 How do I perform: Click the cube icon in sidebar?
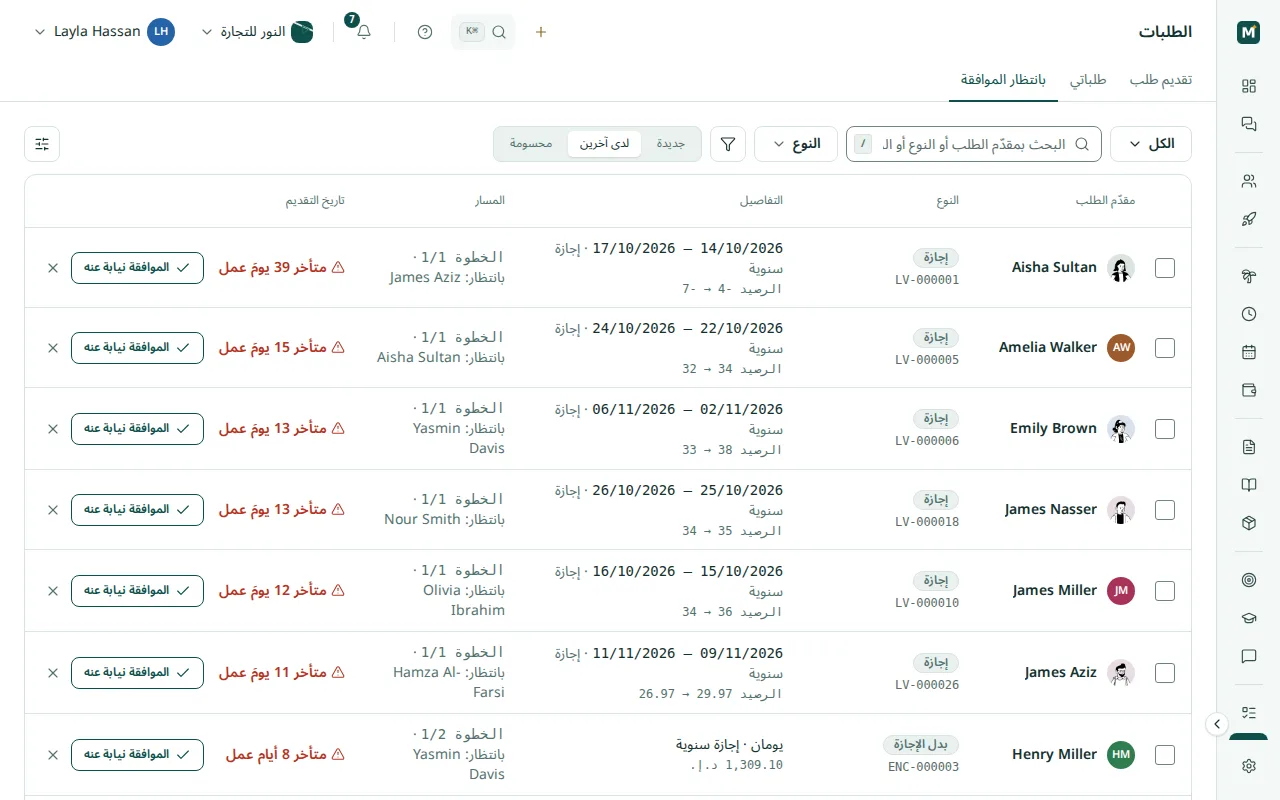(x=1248, y=523)
